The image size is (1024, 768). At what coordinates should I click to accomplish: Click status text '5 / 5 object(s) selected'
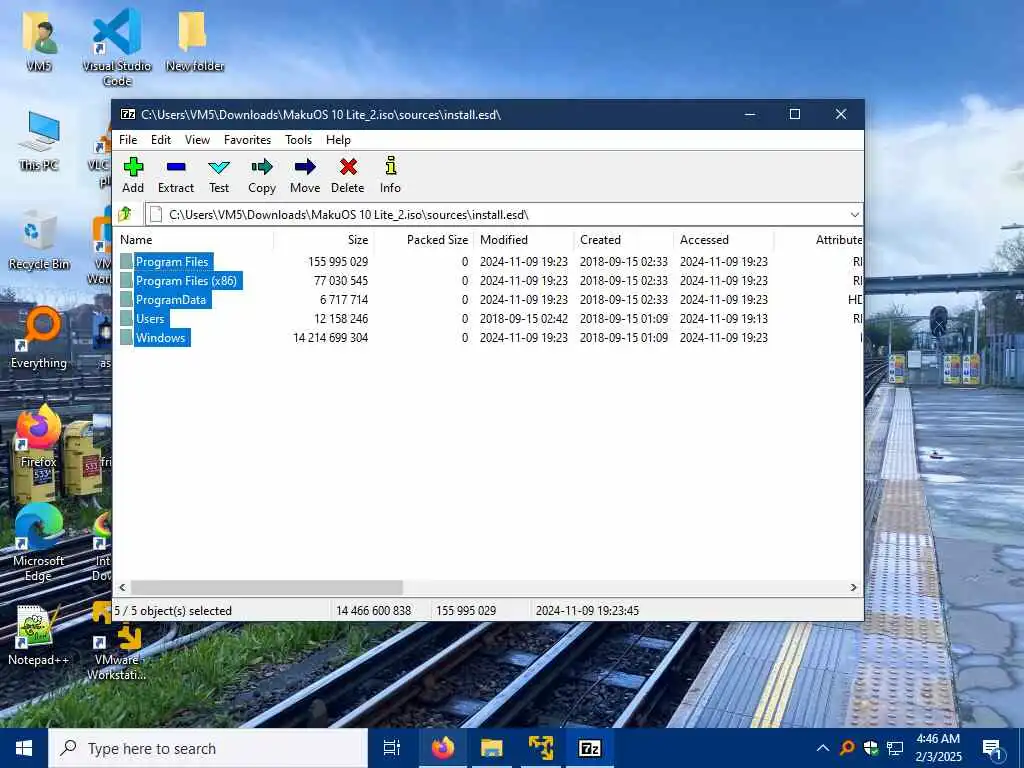(x=174, y=611)
